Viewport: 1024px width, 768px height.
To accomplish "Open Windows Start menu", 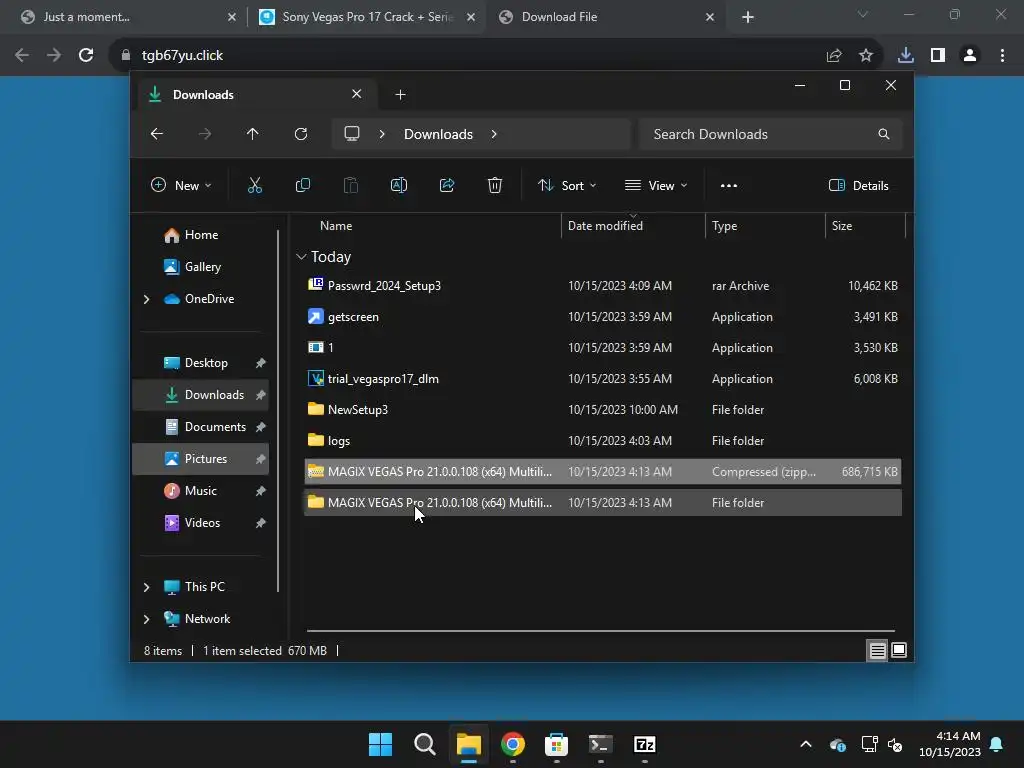I will (x=380, y=744).
